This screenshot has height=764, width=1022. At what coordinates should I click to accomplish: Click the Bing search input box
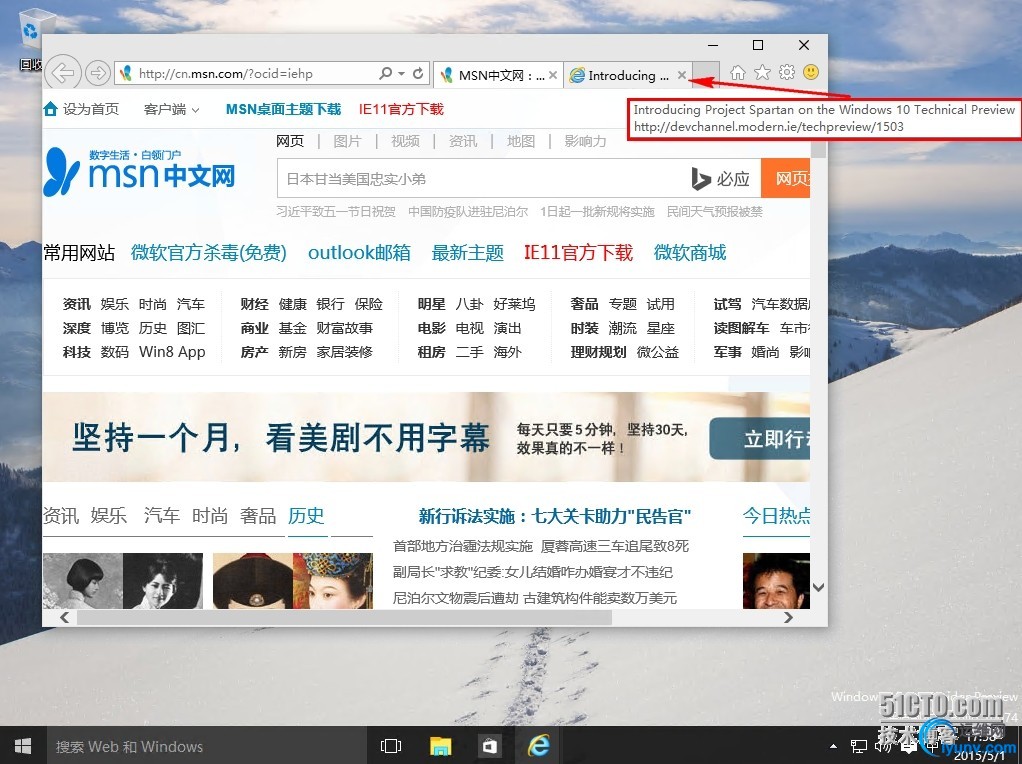click(x=482, y=179)
